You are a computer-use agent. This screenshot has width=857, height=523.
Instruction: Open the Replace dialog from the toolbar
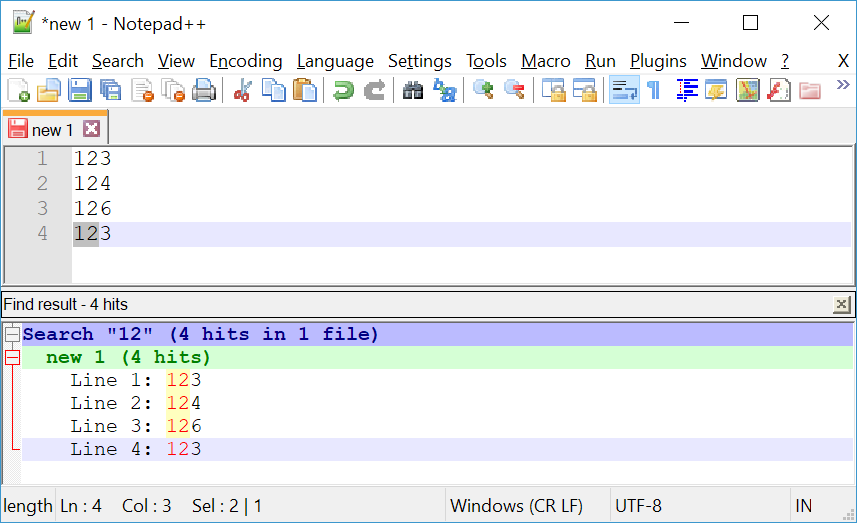[444, 90]
